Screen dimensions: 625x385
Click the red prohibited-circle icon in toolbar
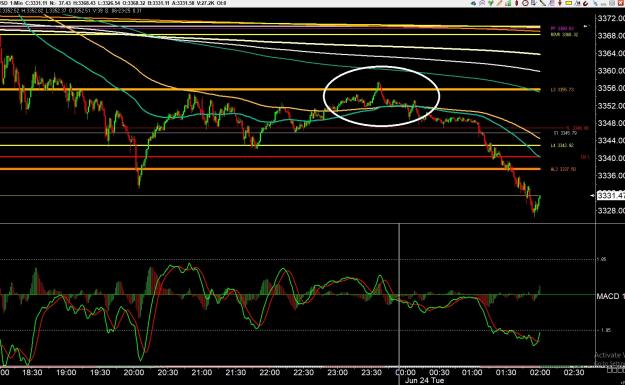(525, 3)
